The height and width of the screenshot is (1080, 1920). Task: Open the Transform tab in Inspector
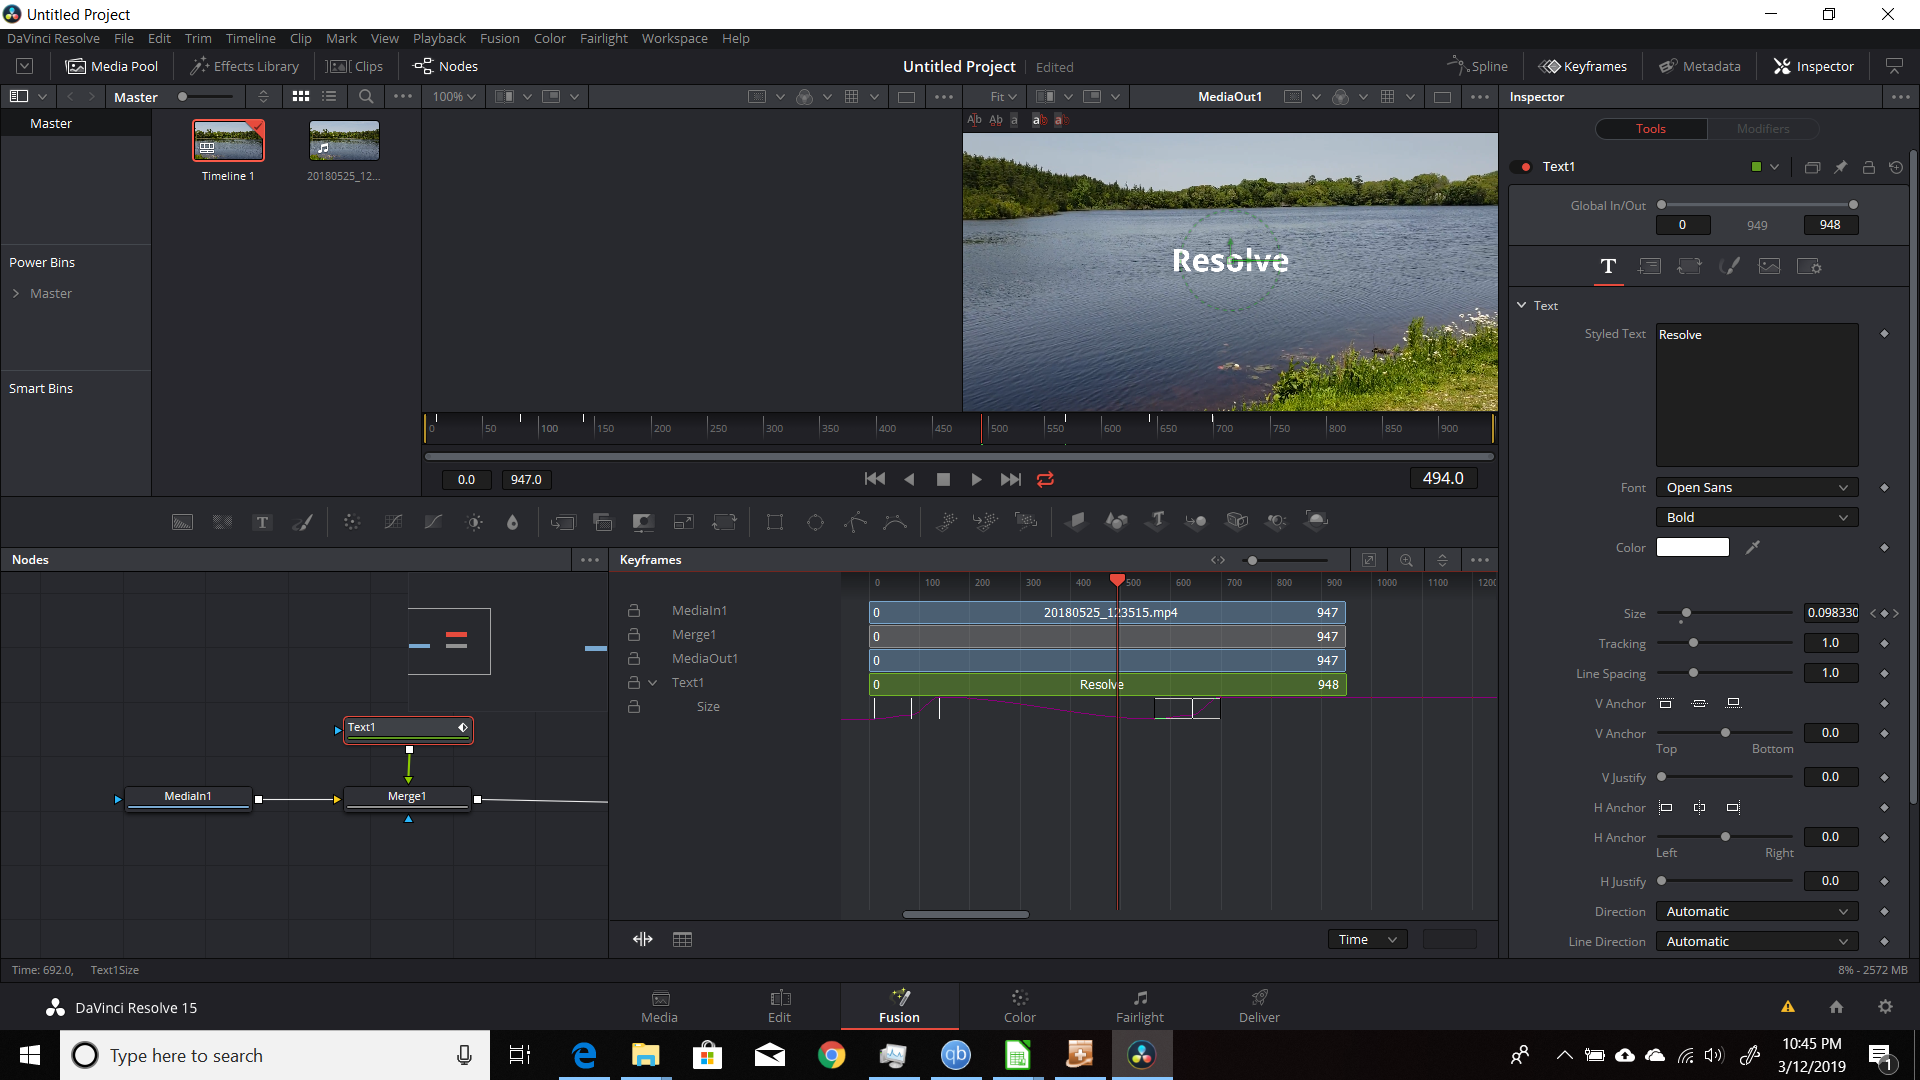(x=1689, y=266)
